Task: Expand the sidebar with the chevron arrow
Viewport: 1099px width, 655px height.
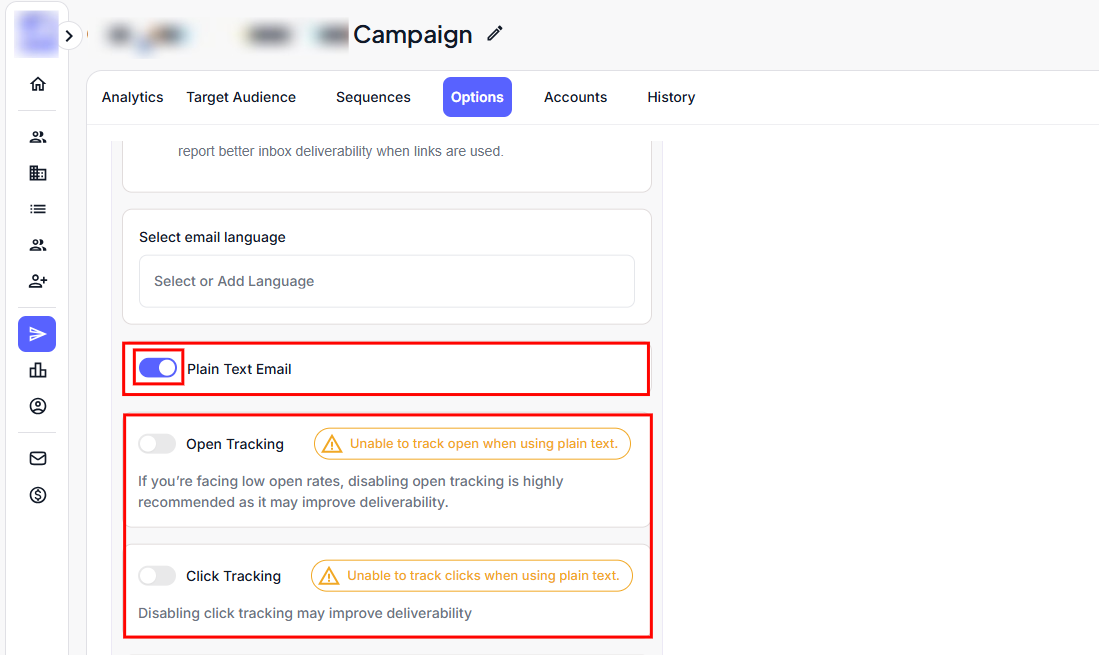Action: point(68,36)
